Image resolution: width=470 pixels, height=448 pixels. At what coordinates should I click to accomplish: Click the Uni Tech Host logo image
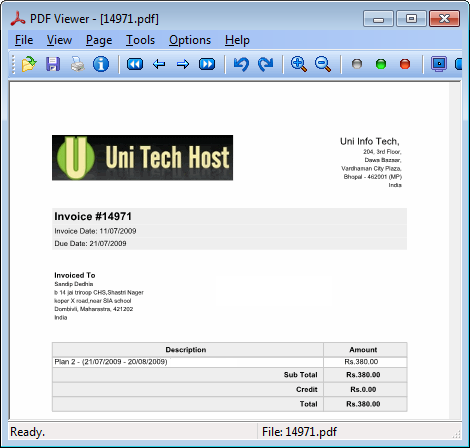[142, 158]
